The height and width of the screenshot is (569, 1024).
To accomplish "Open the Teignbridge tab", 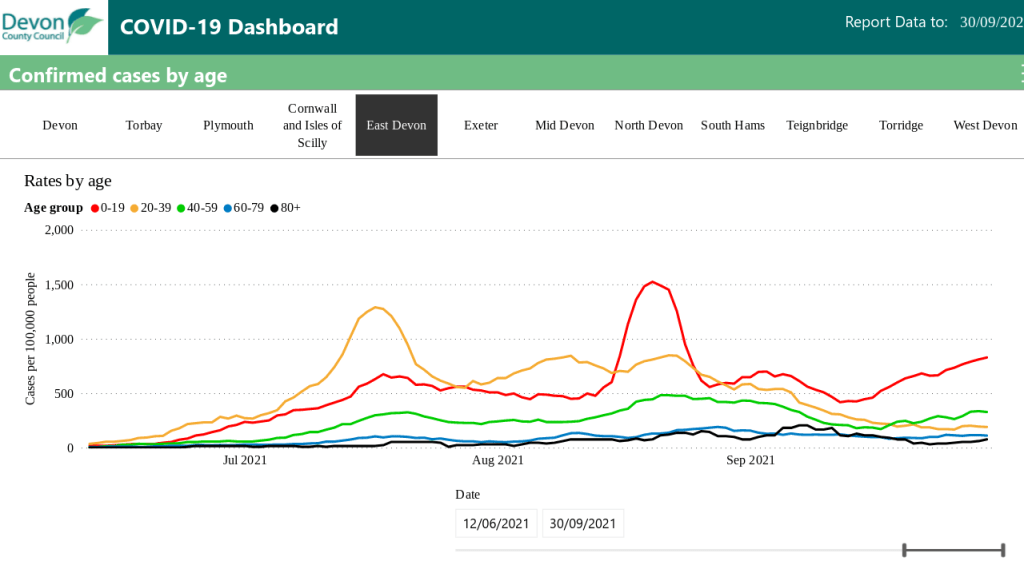I will coord(817,125).
